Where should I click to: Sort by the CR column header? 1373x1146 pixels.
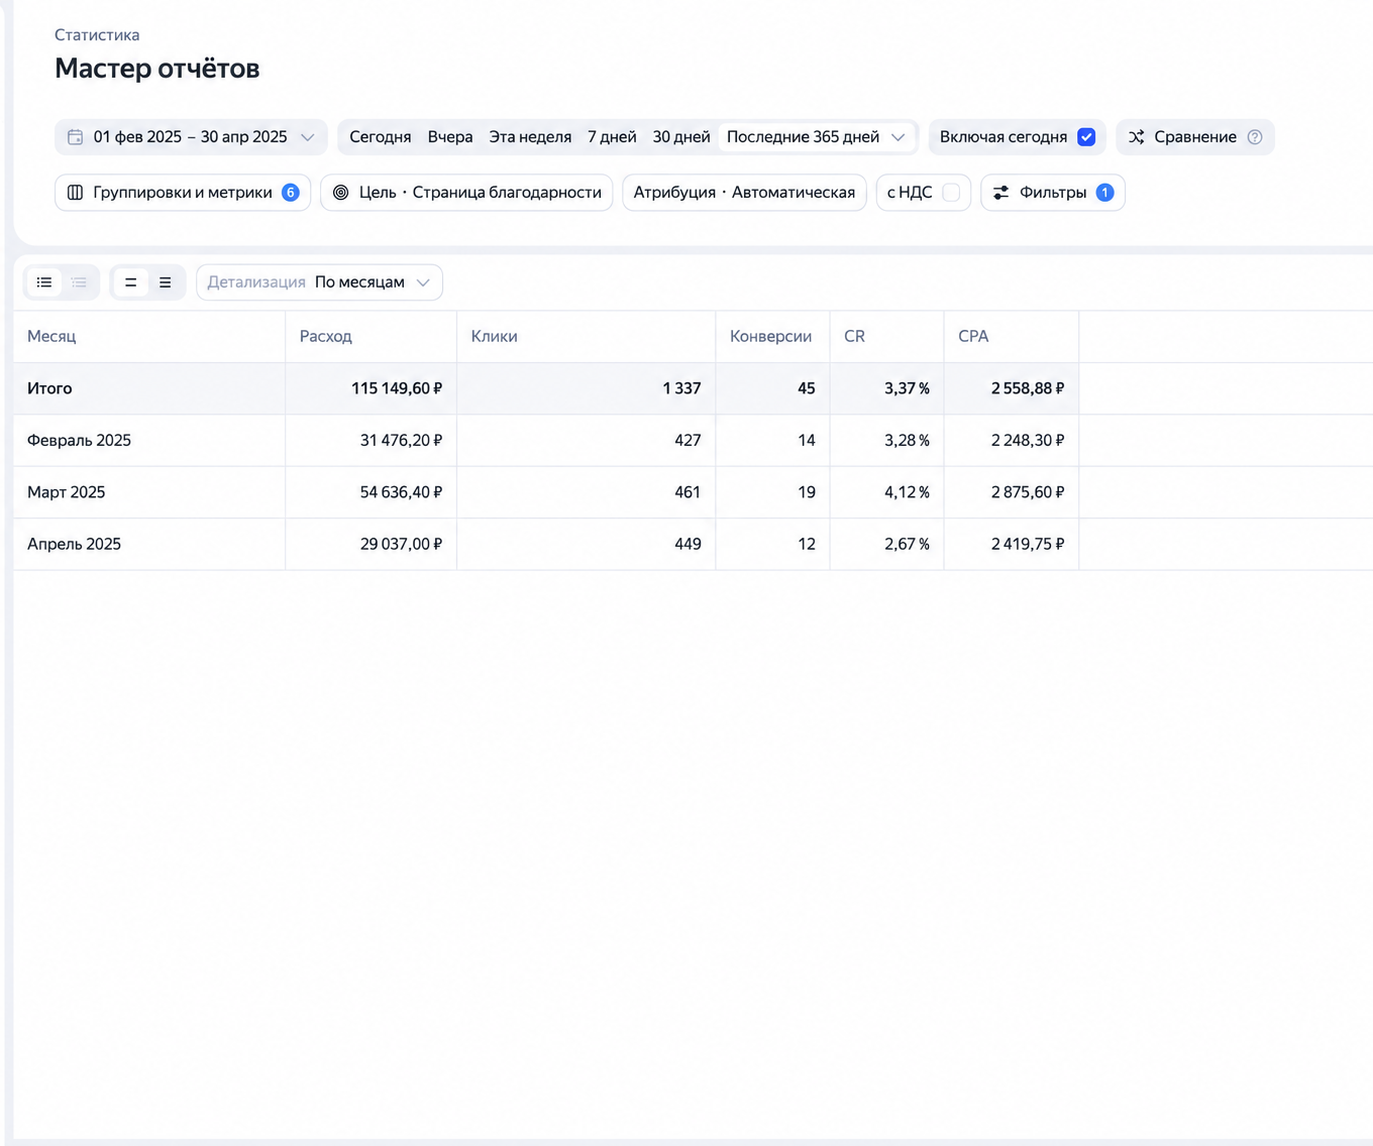pos(854,336)
